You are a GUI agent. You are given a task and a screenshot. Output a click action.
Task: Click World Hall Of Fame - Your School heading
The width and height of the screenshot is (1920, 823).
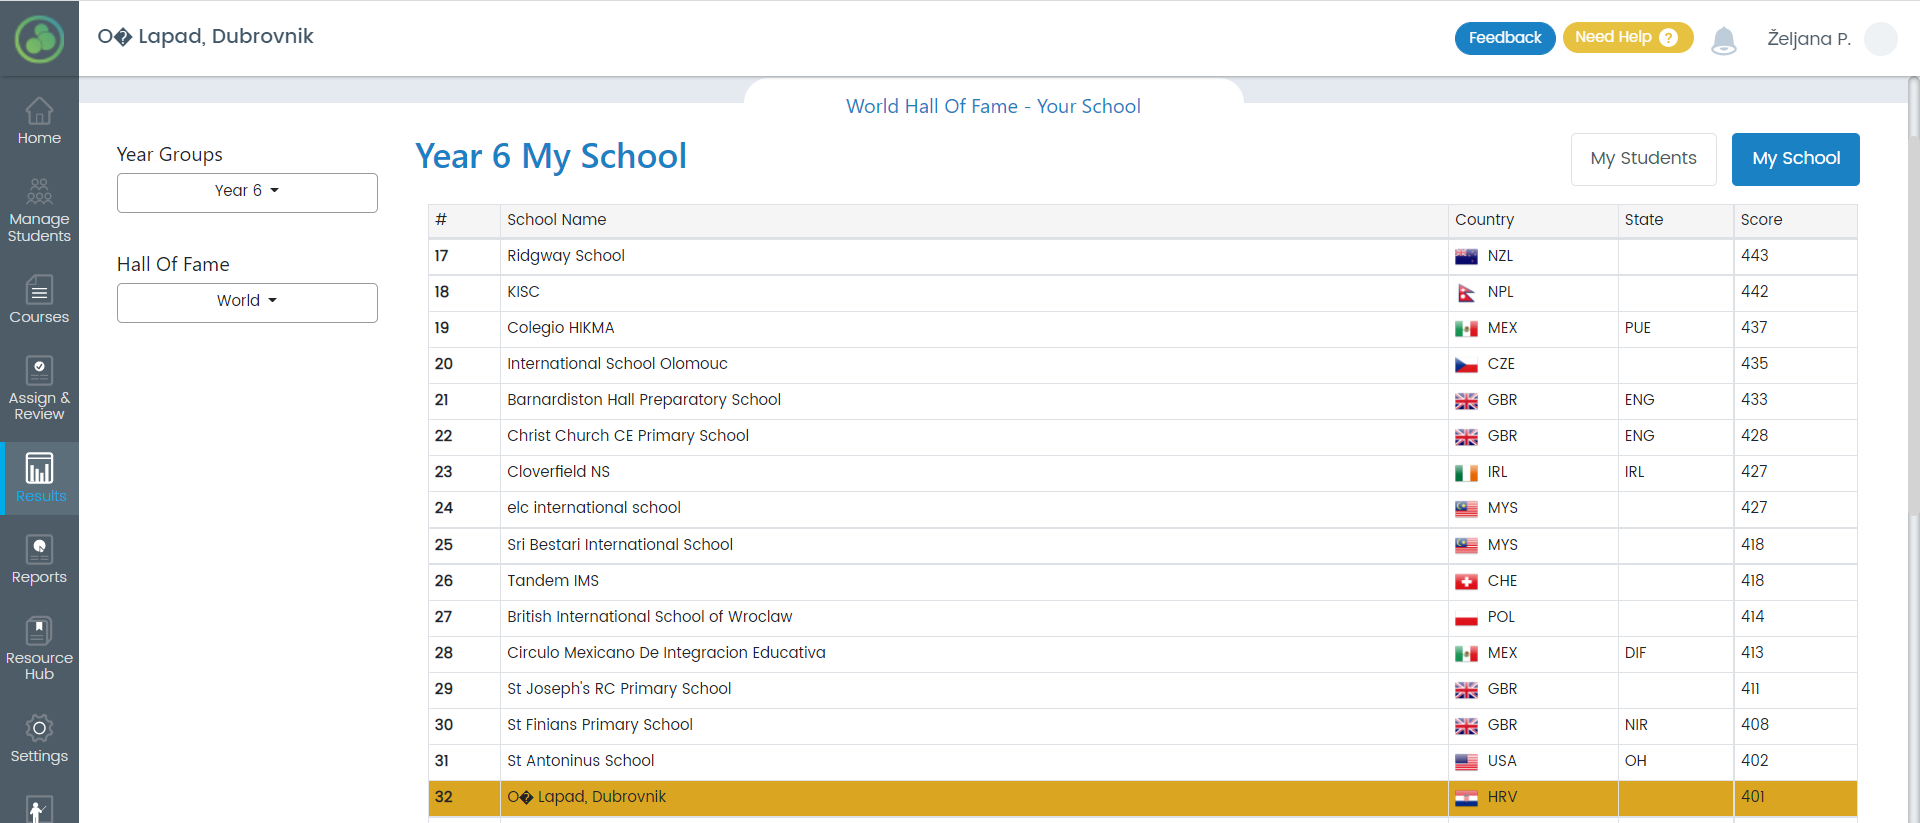993,106
